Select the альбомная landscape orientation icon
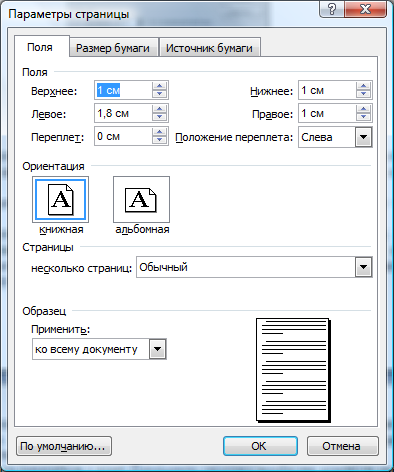The height and width of the screenshot is (472, 394). point(141,199)
